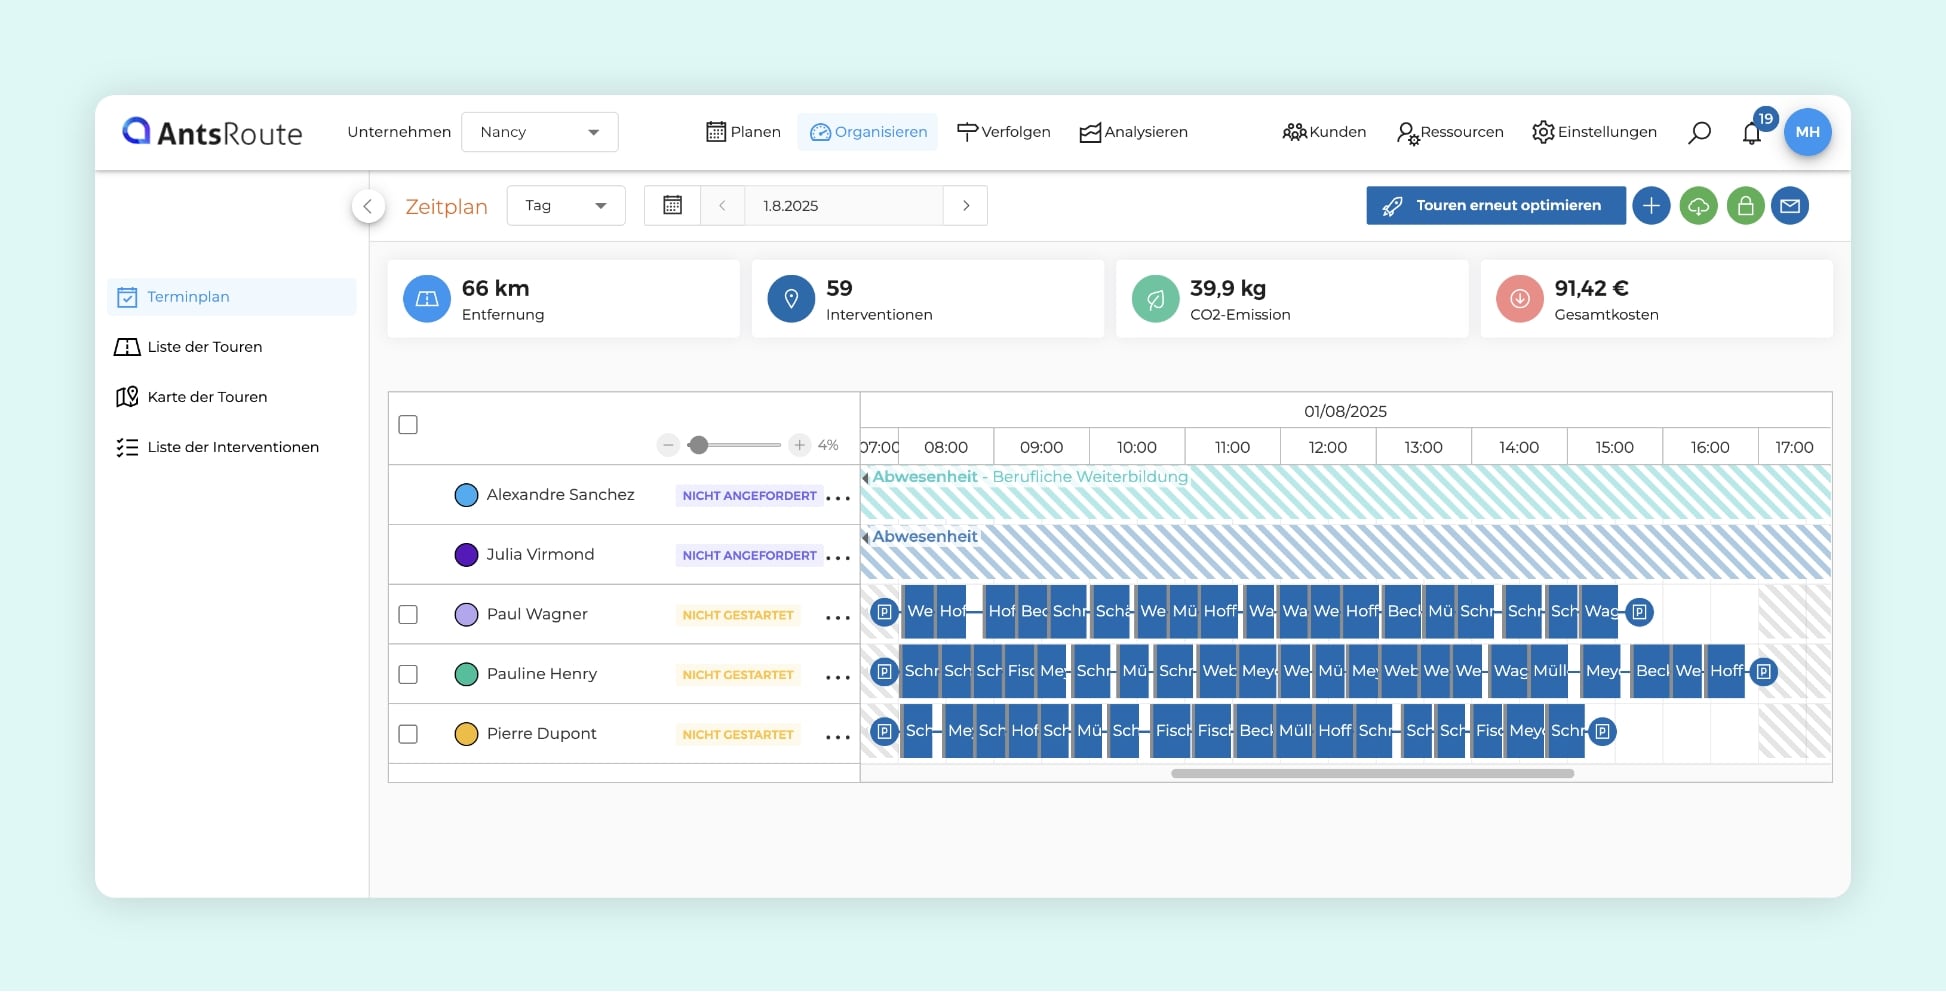The width and height of the screenshot is (1946, 992).
Task: Collapse sidebar with left chevron button
Action: [x=368, y=206]
